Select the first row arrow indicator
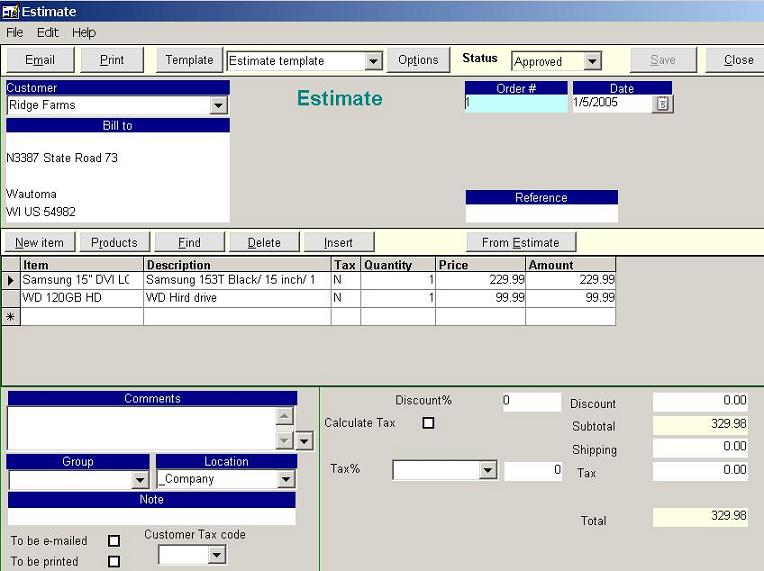 tap(11, 281)
